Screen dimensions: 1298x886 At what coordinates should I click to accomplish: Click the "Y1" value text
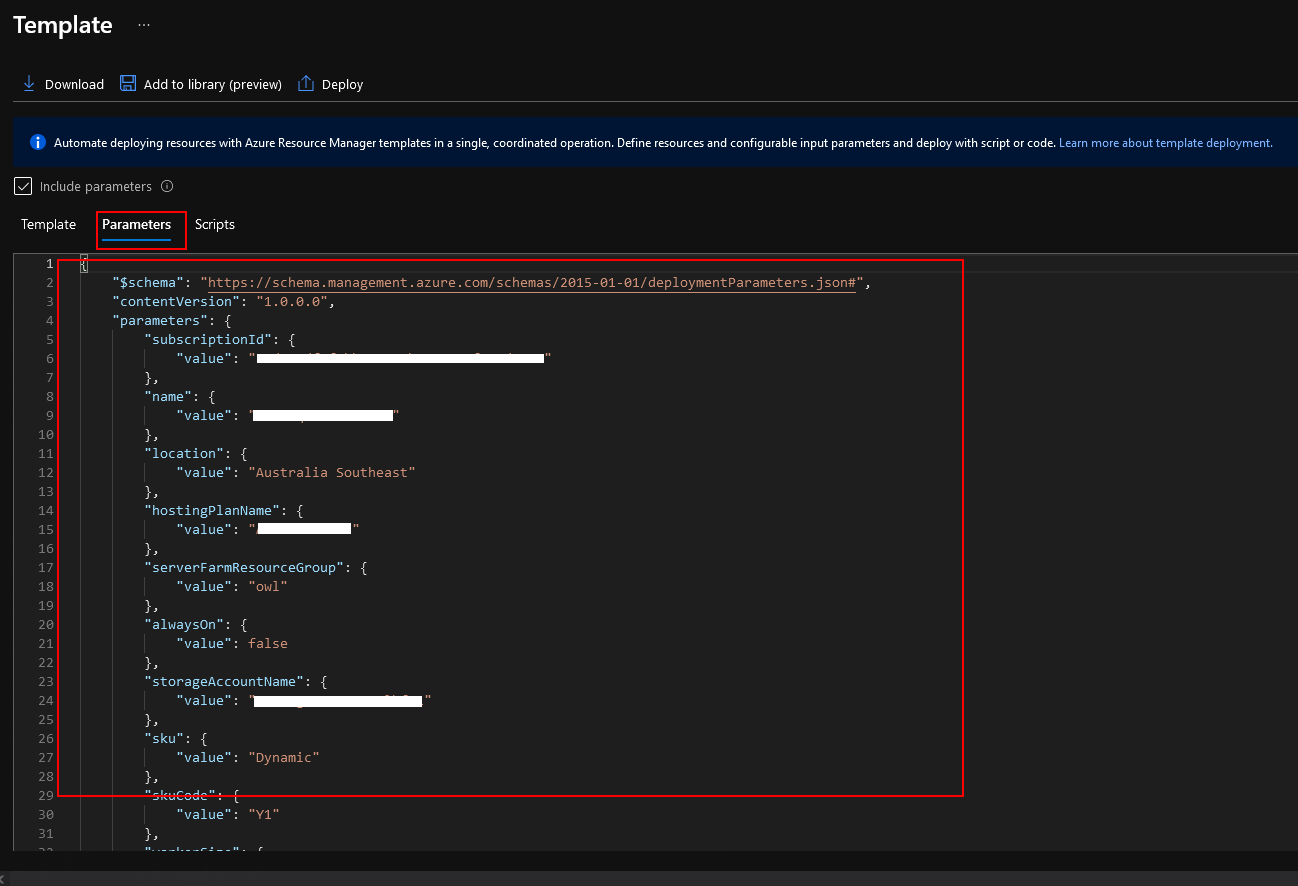[x=264, y=815]
